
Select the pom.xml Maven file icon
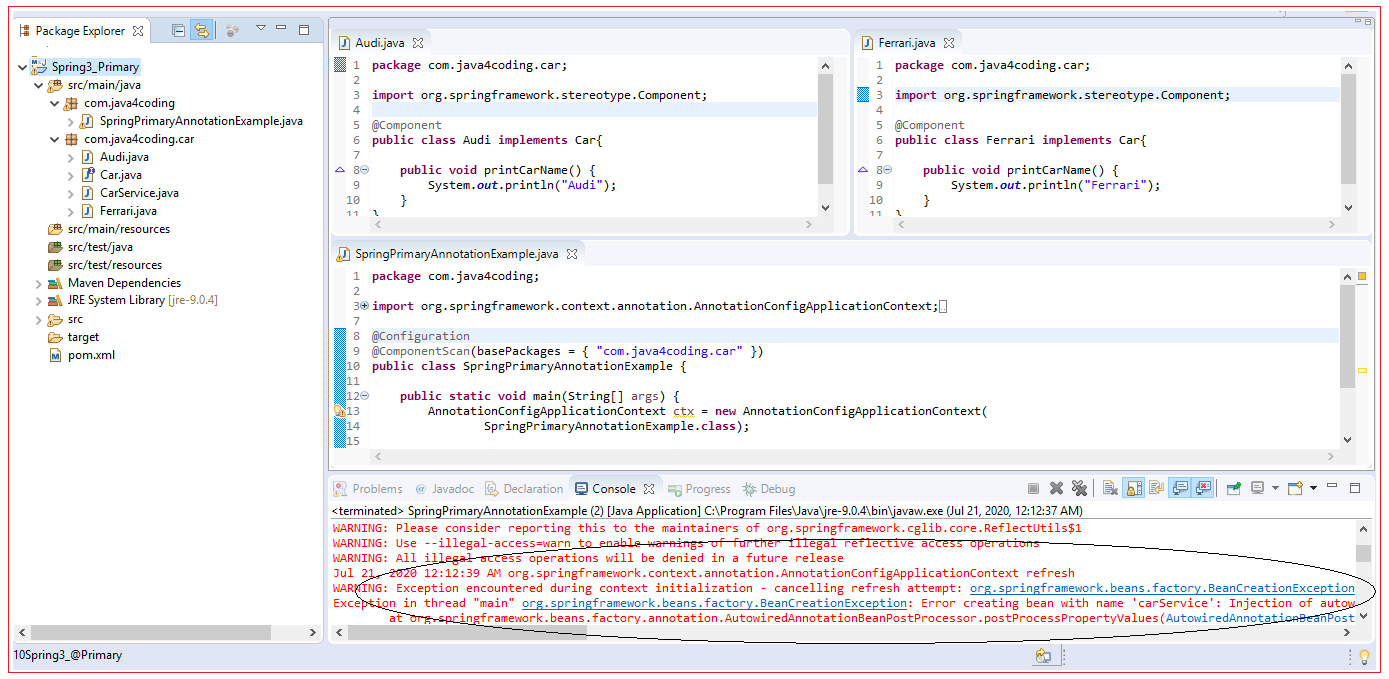point(56,355)
